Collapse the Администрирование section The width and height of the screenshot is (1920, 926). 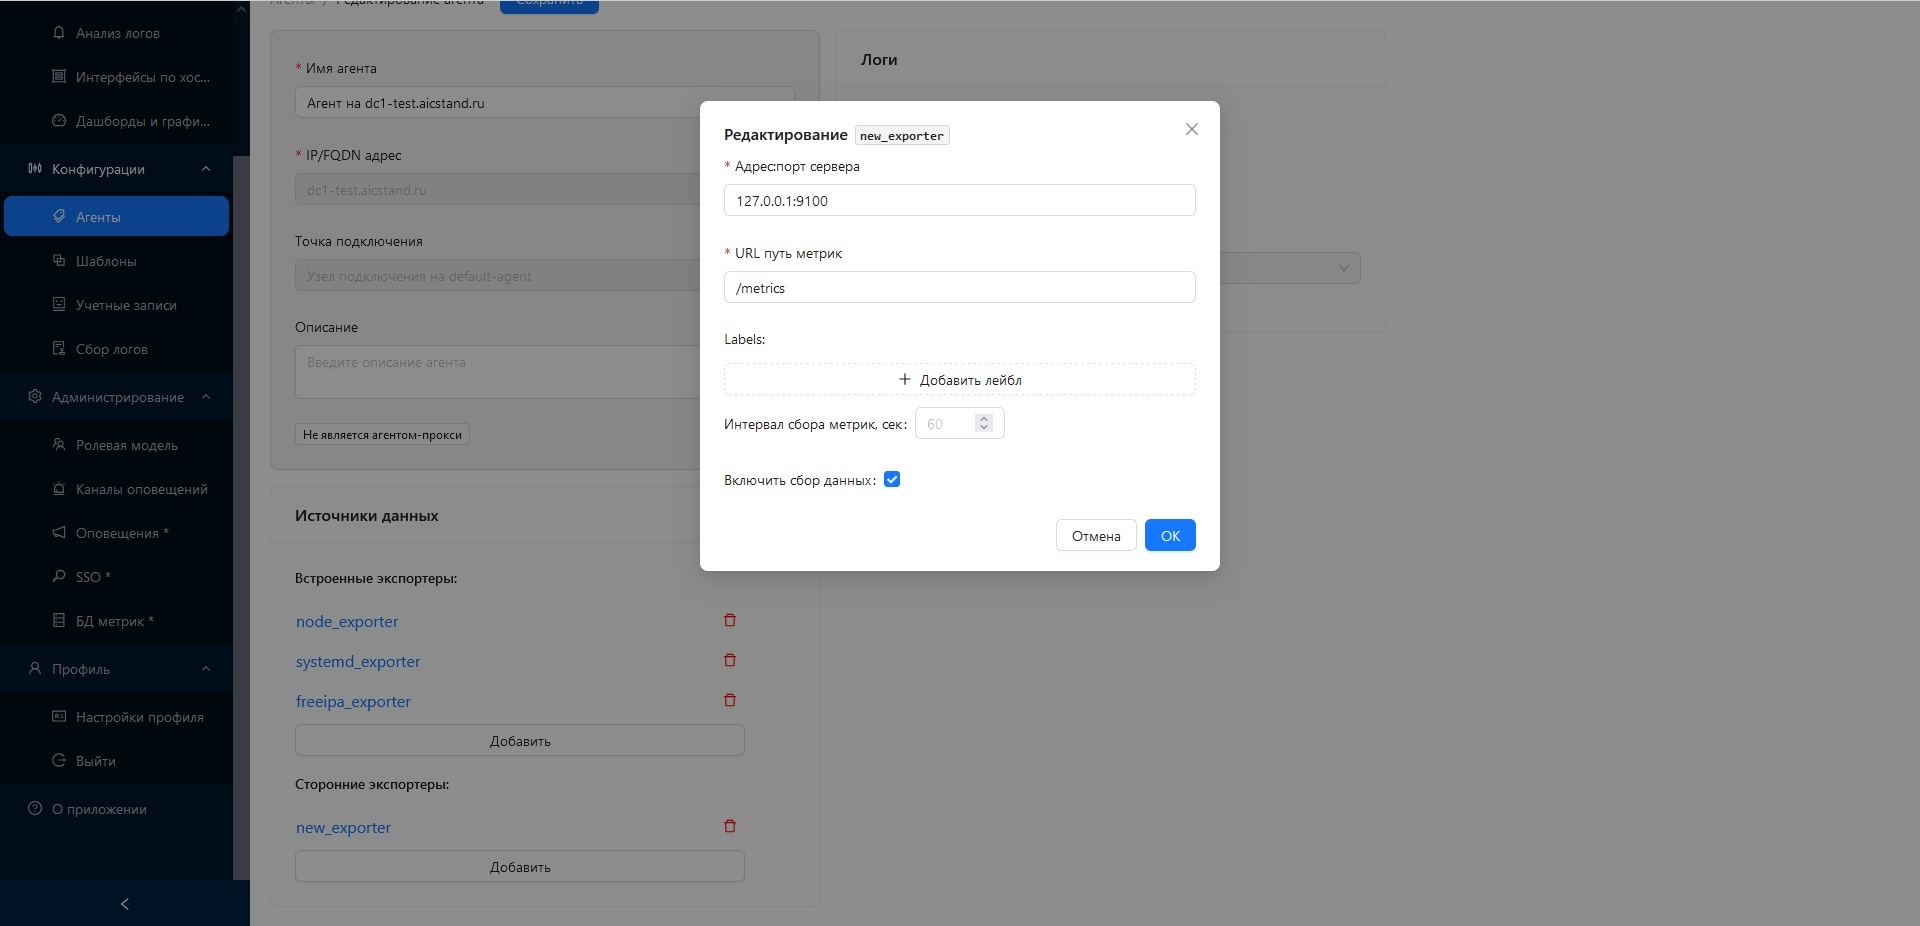tap(206, 397)
